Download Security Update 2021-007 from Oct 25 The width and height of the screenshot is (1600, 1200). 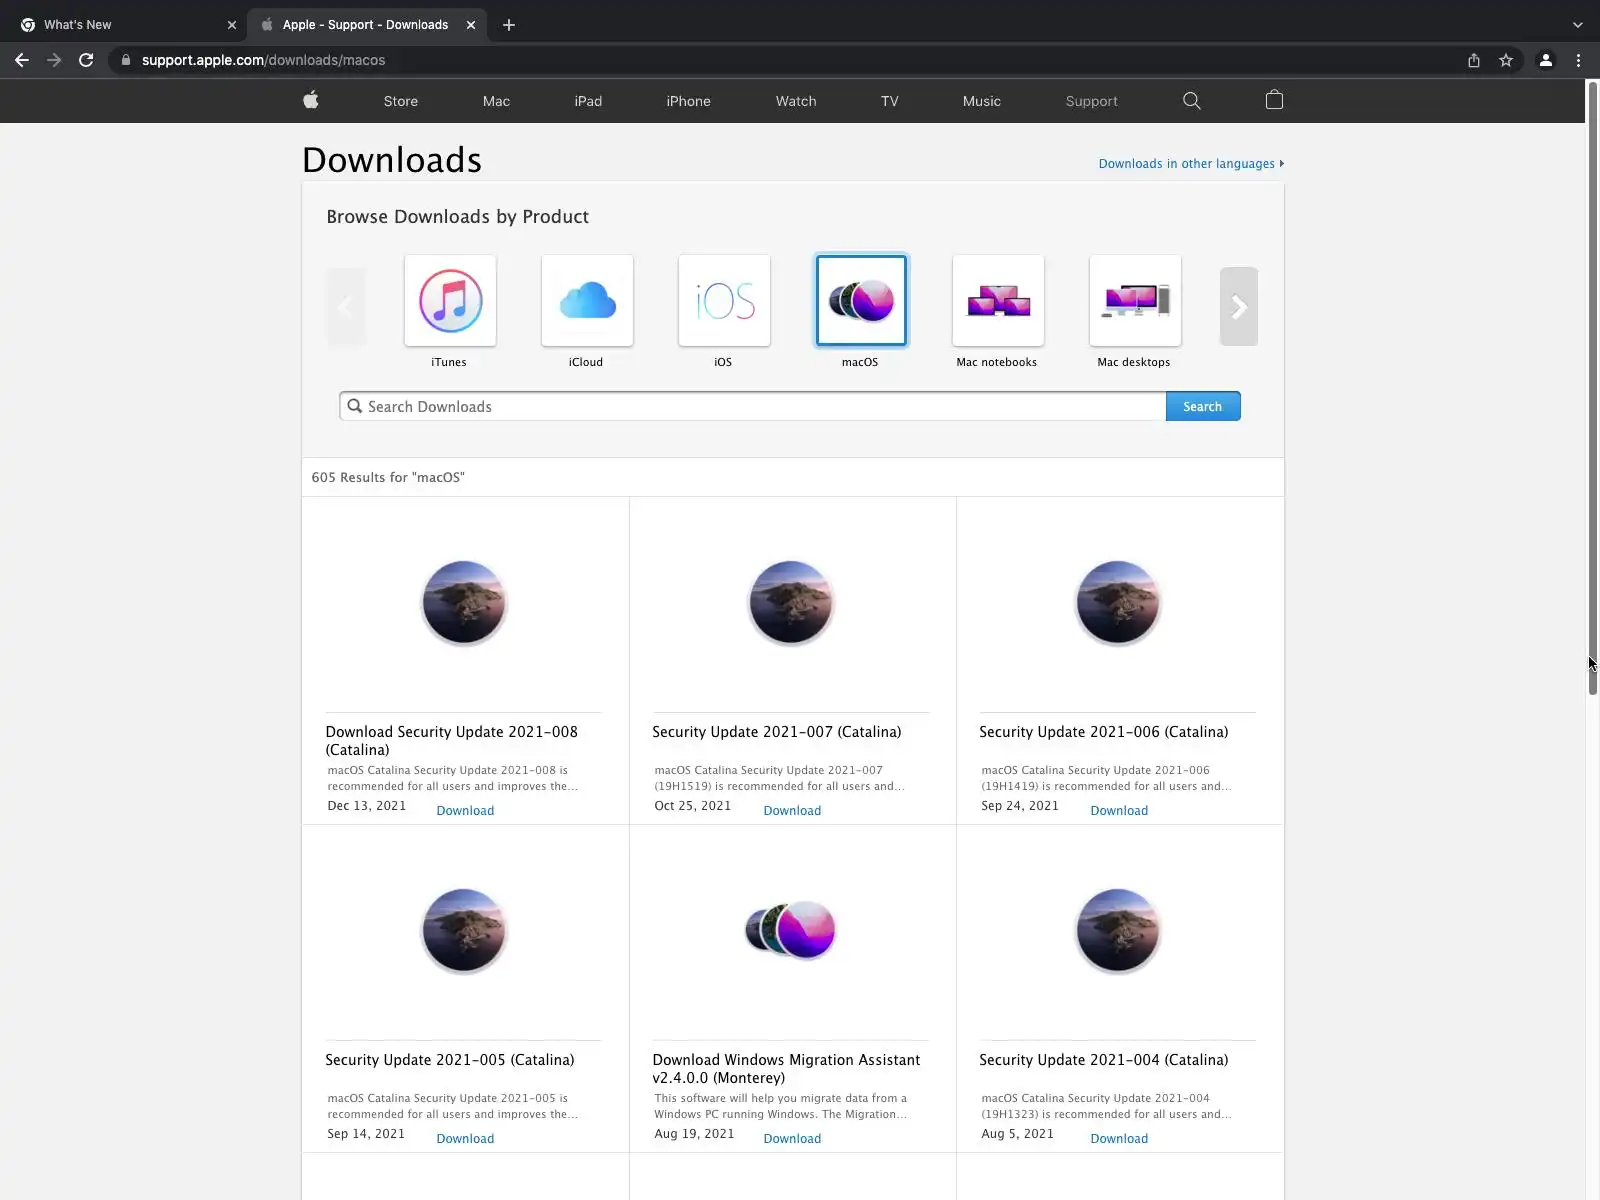click(792, 811)
